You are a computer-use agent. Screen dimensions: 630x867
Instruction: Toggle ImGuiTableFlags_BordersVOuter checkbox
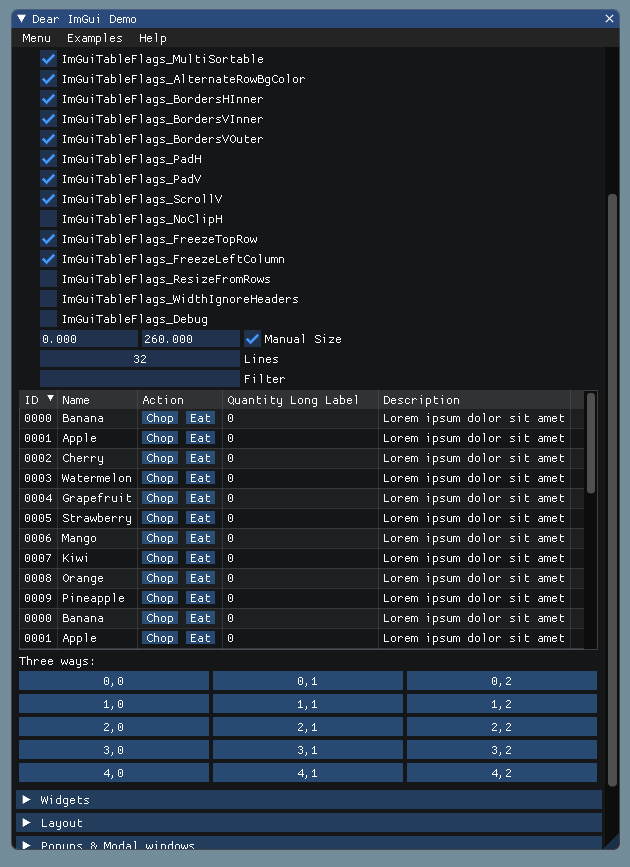point(49,138)
